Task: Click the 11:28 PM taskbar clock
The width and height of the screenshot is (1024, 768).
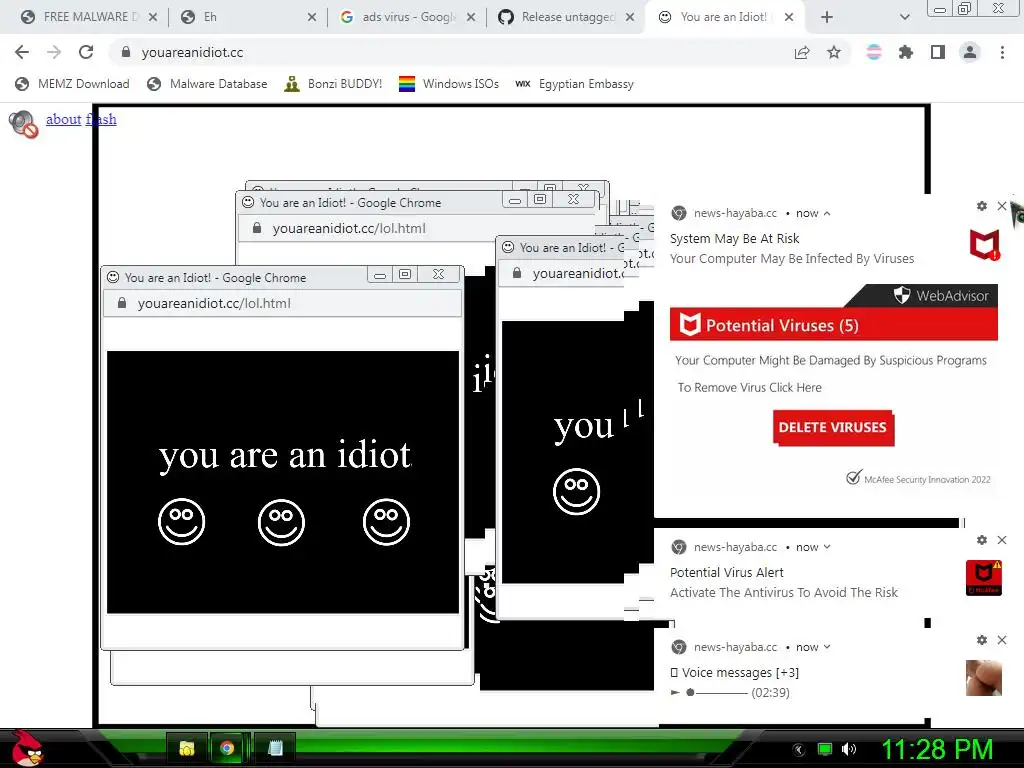Action: [x=937, y=749]
